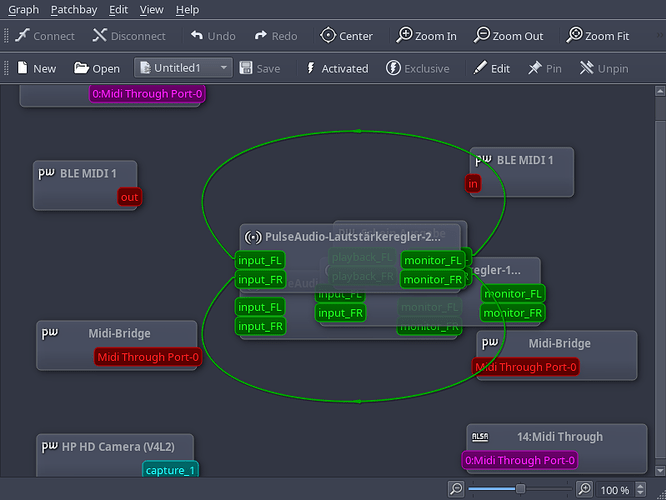Select HP HD Camera capture_1 port
Image resolution: width=666 pixels, height=500 pixels.
tap(170, 470)
